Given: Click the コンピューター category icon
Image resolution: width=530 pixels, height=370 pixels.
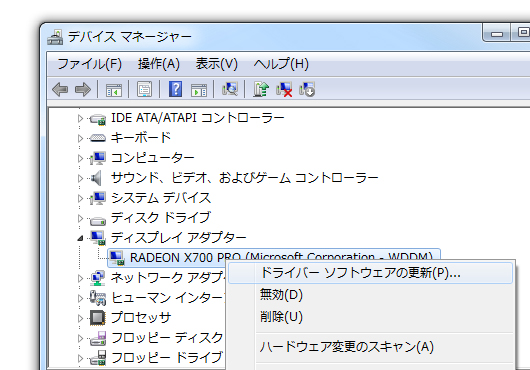Looking at the screenshot, I should point(98,158).
